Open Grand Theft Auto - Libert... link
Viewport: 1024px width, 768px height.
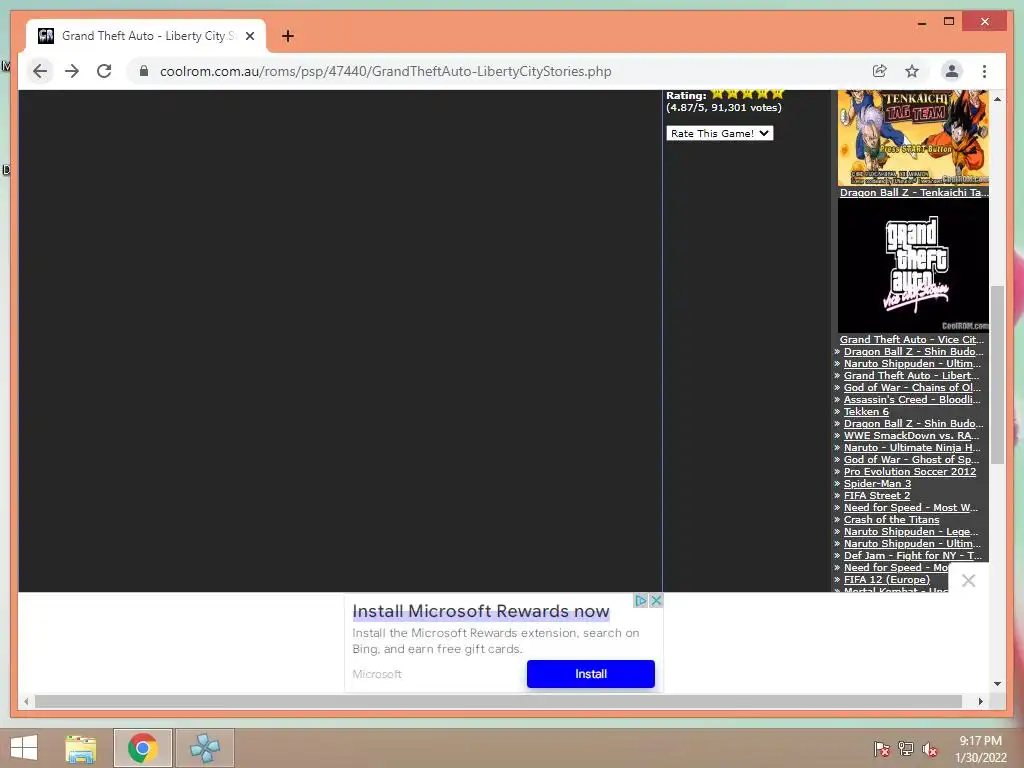(912, 376)
